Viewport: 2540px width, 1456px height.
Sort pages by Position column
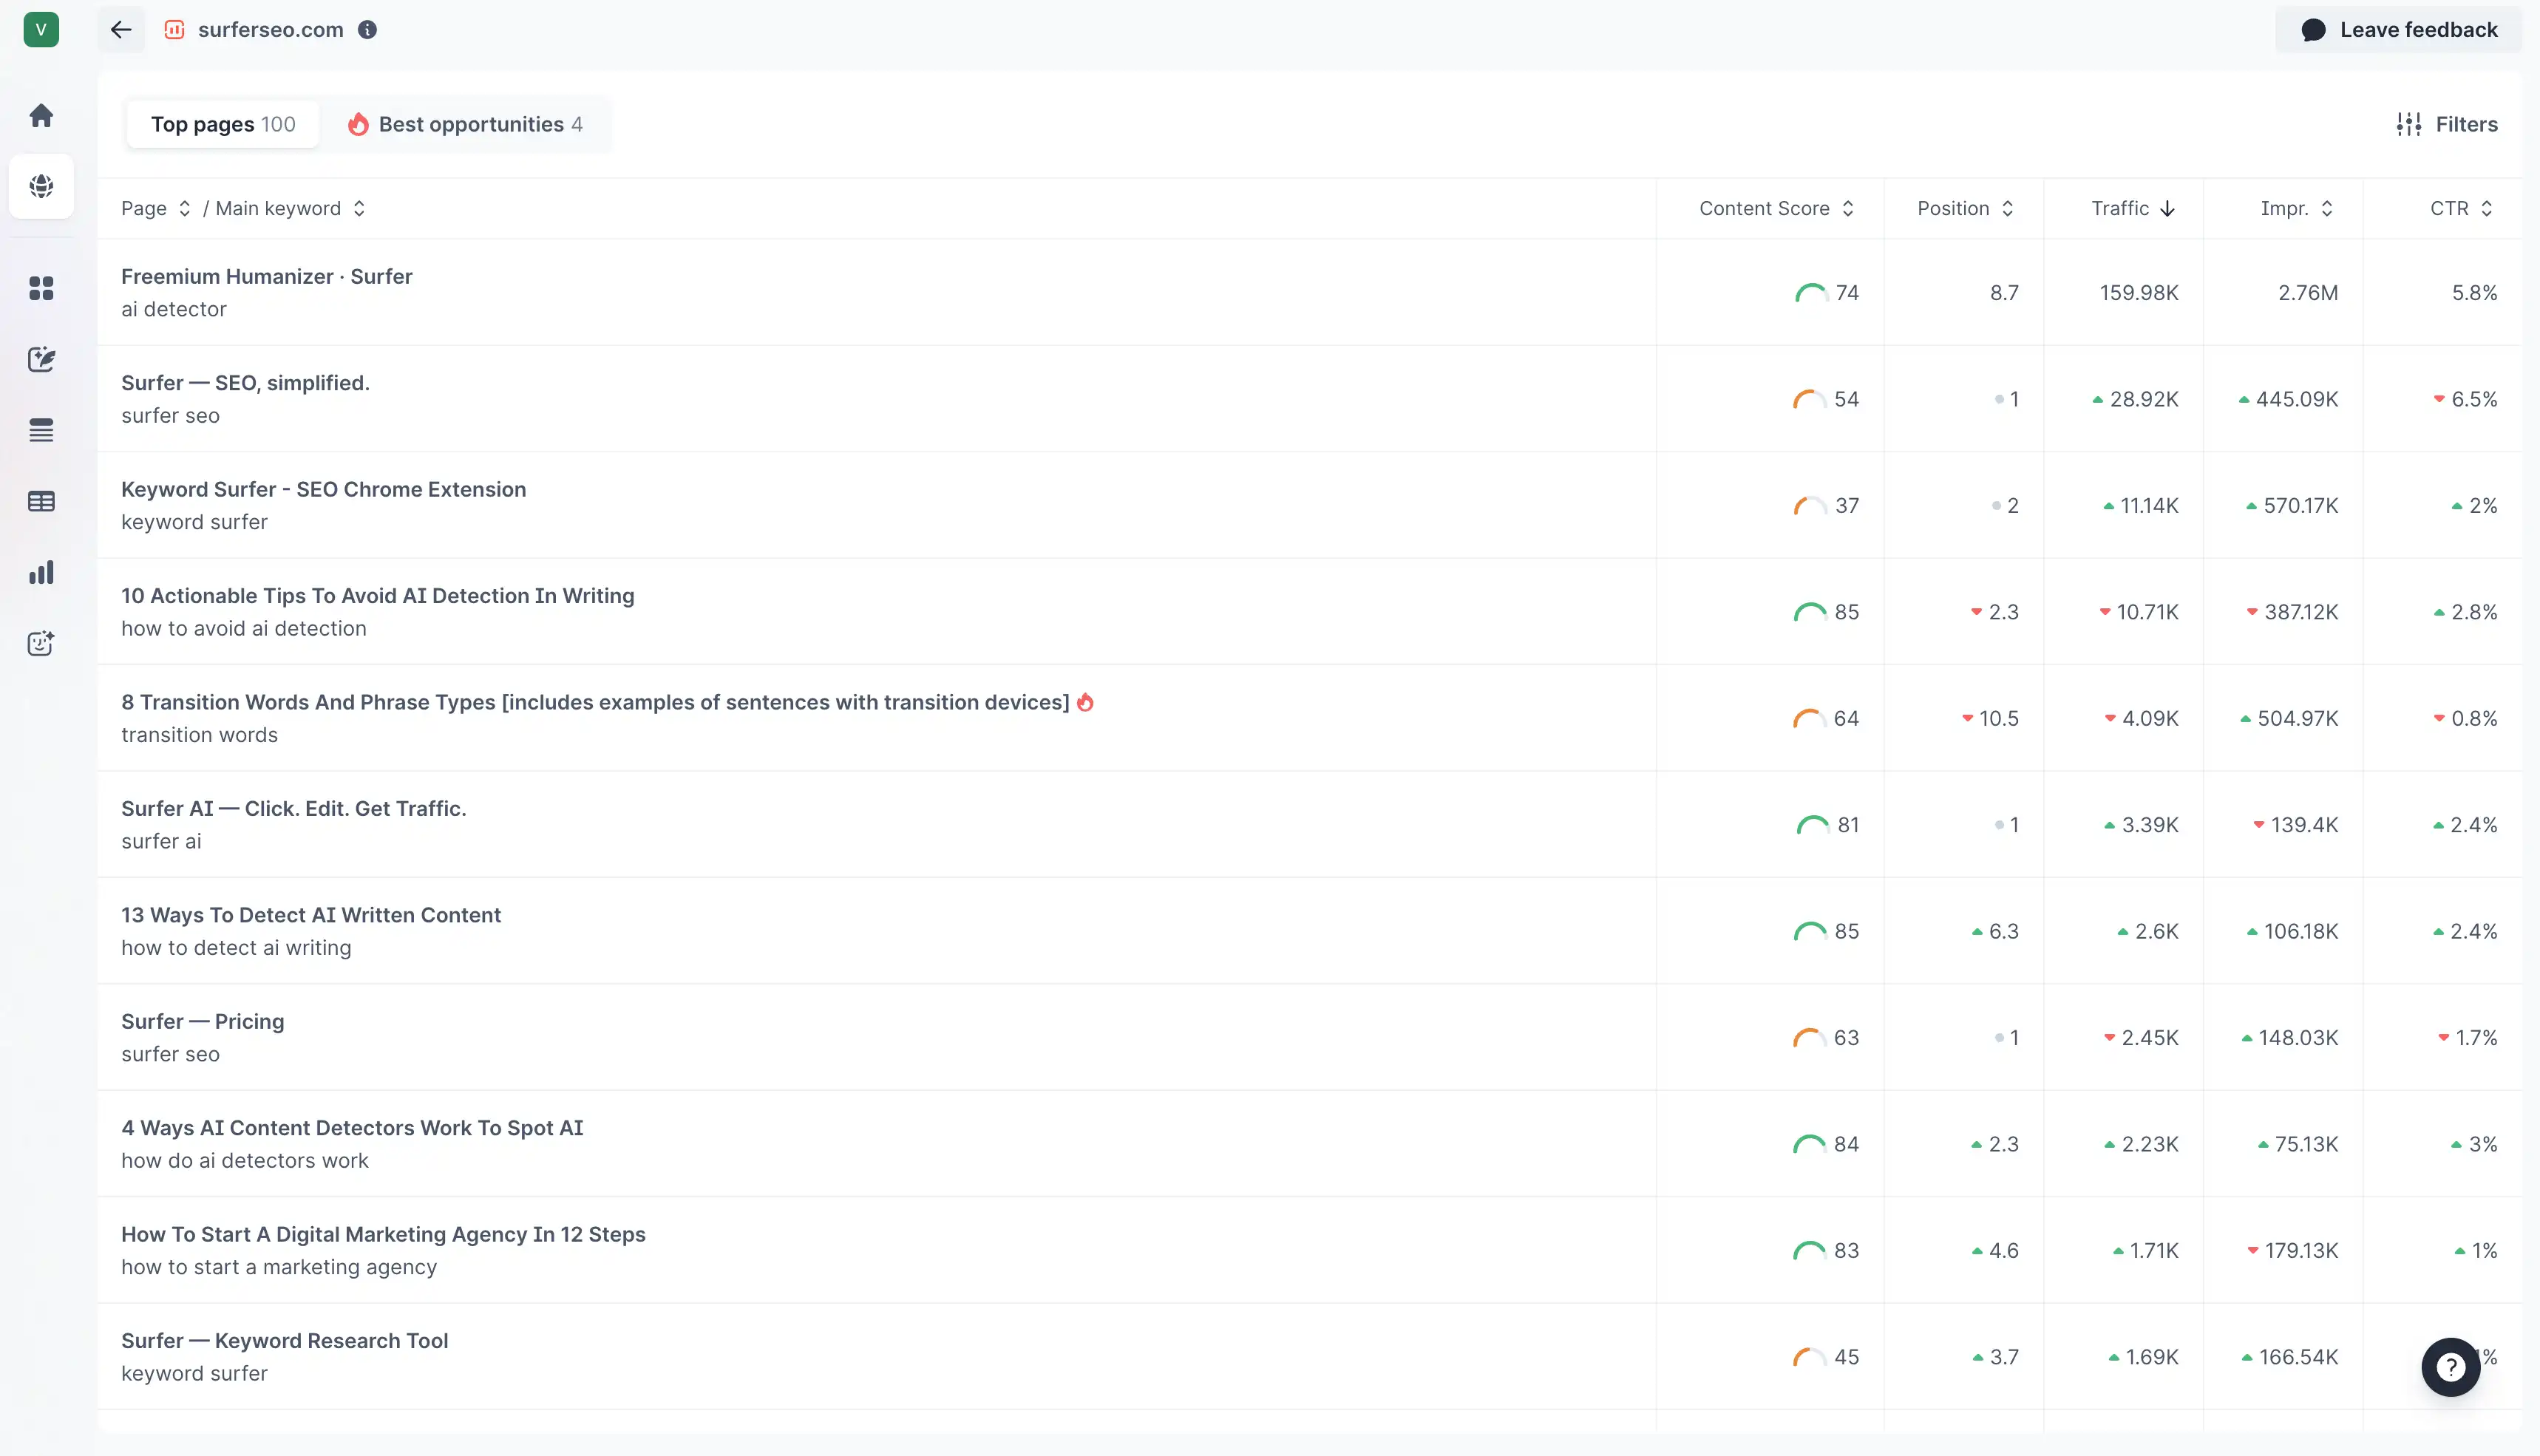click(2011, 208)
